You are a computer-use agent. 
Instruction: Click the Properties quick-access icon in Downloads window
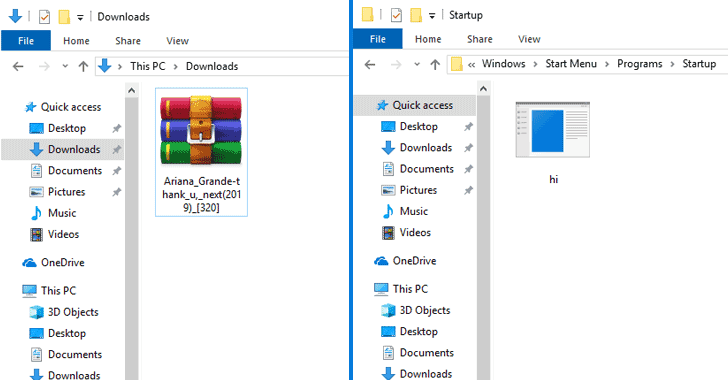(x=44, y=17)
